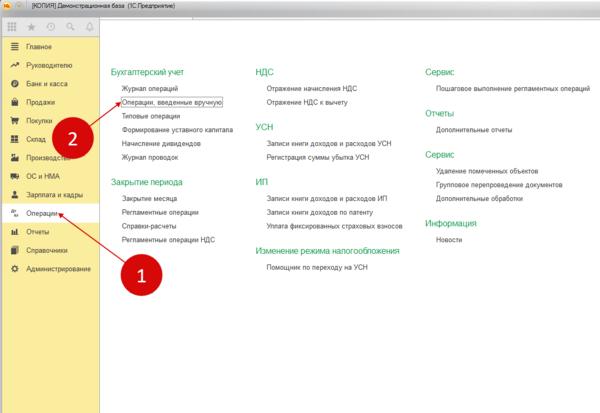Open Закрытие месяца link

click(x=151, y=198)
